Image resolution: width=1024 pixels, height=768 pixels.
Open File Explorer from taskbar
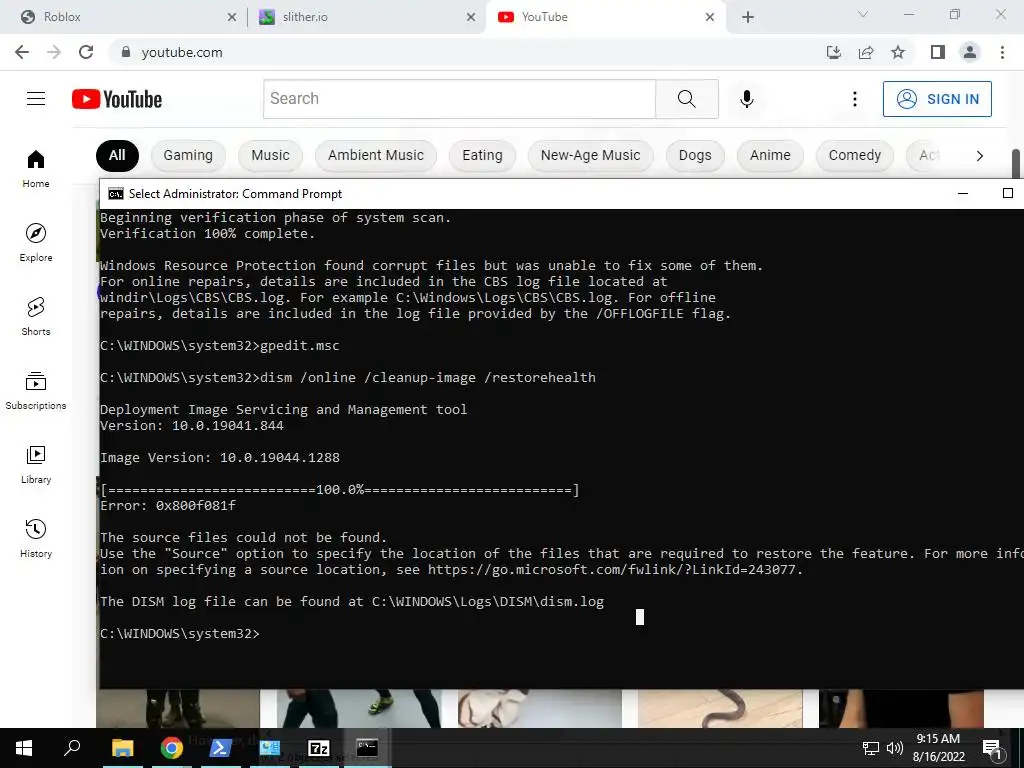click(x=122, y=748)
